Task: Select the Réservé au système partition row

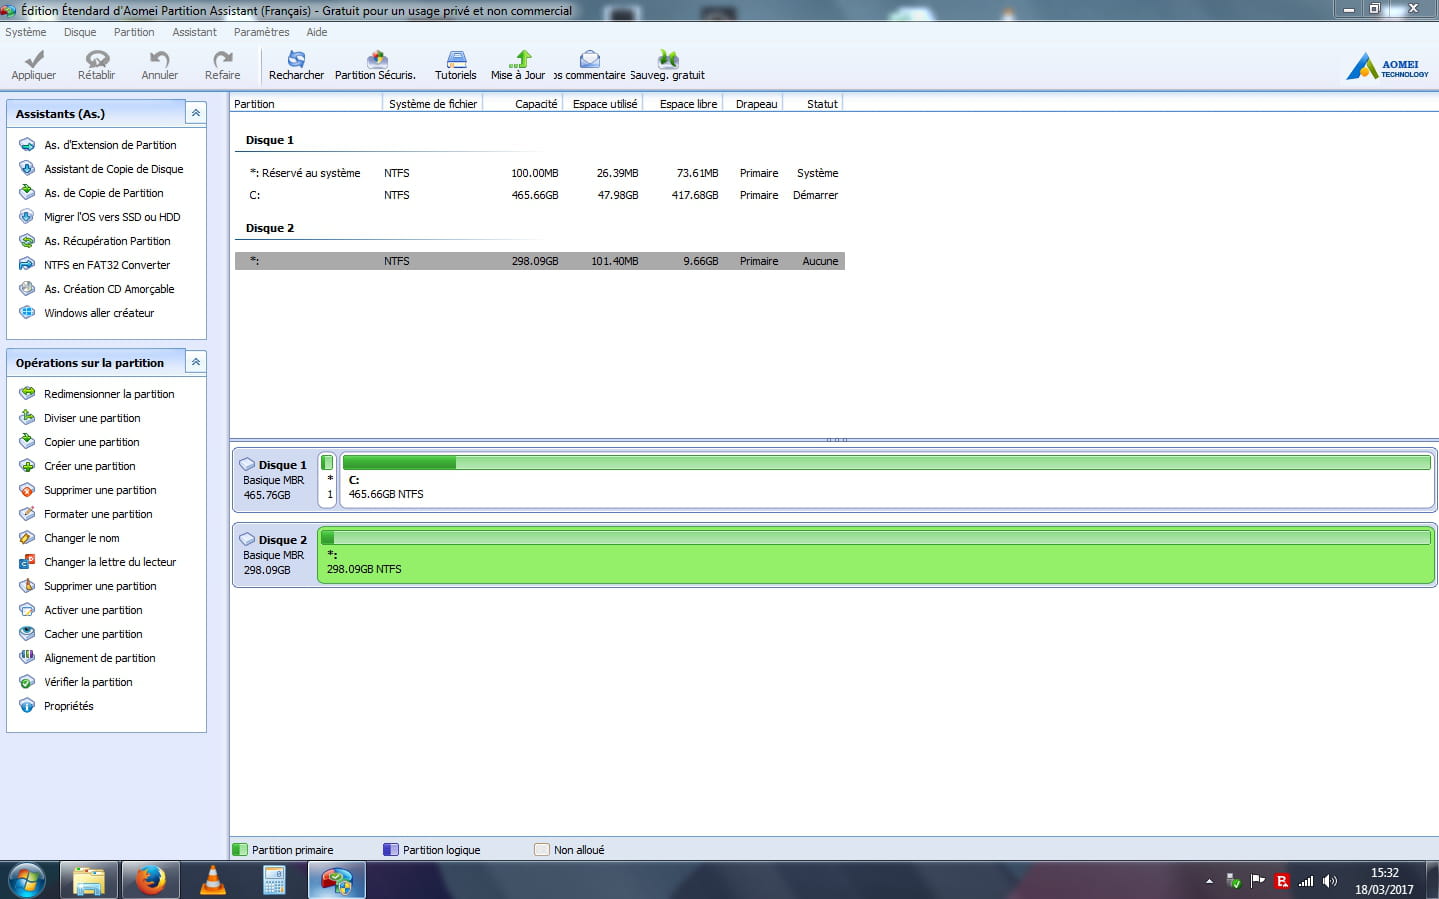Action: click(540, 173)
